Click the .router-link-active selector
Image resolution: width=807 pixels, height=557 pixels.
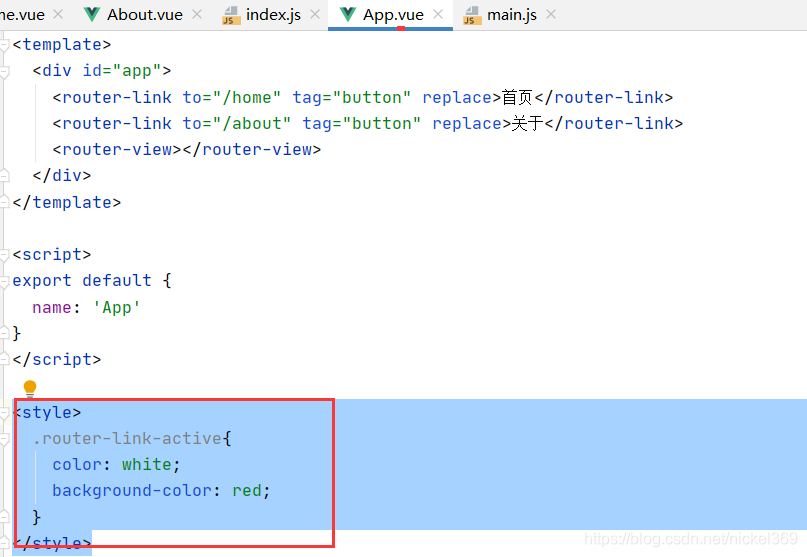click(x=127, y=439)
